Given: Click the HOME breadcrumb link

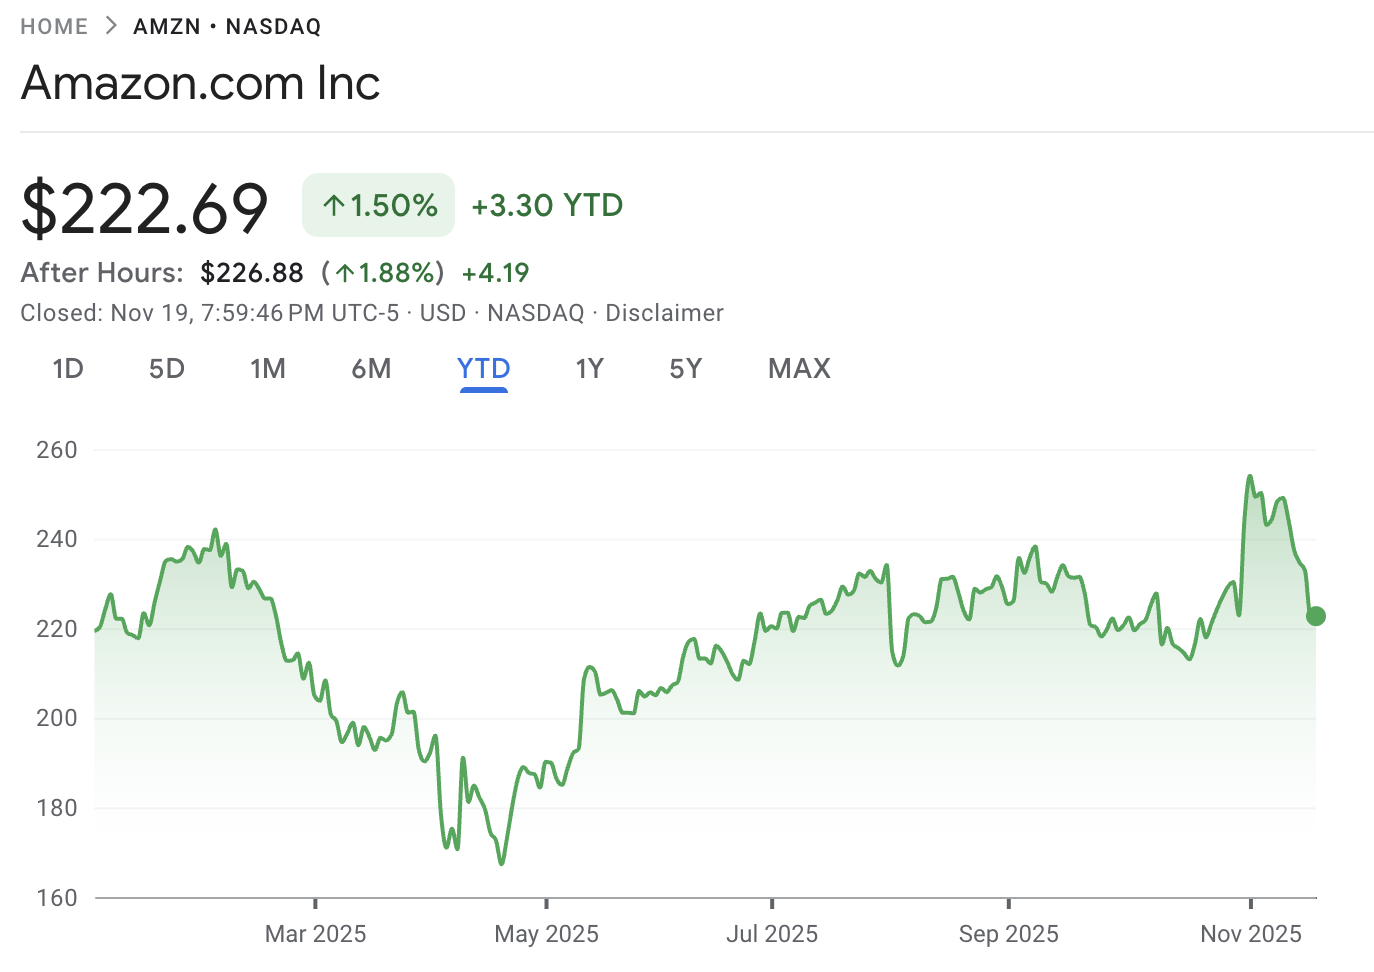Looking at the screenshot, I should [54, 26].
